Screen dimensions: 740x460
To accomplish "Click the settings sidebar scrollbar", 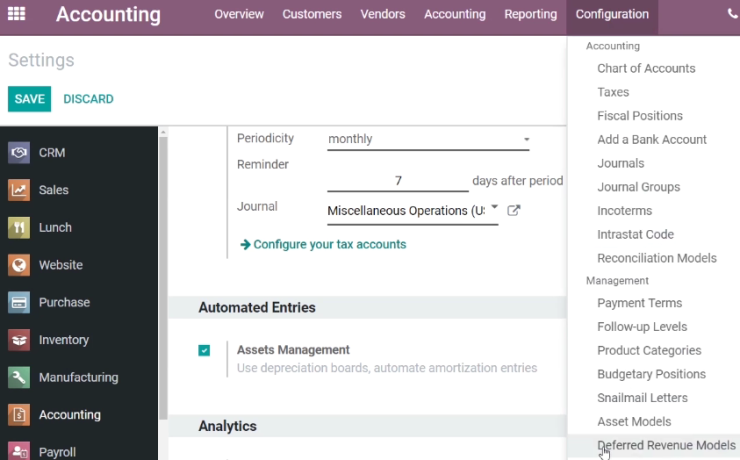I will coord(163,278).
